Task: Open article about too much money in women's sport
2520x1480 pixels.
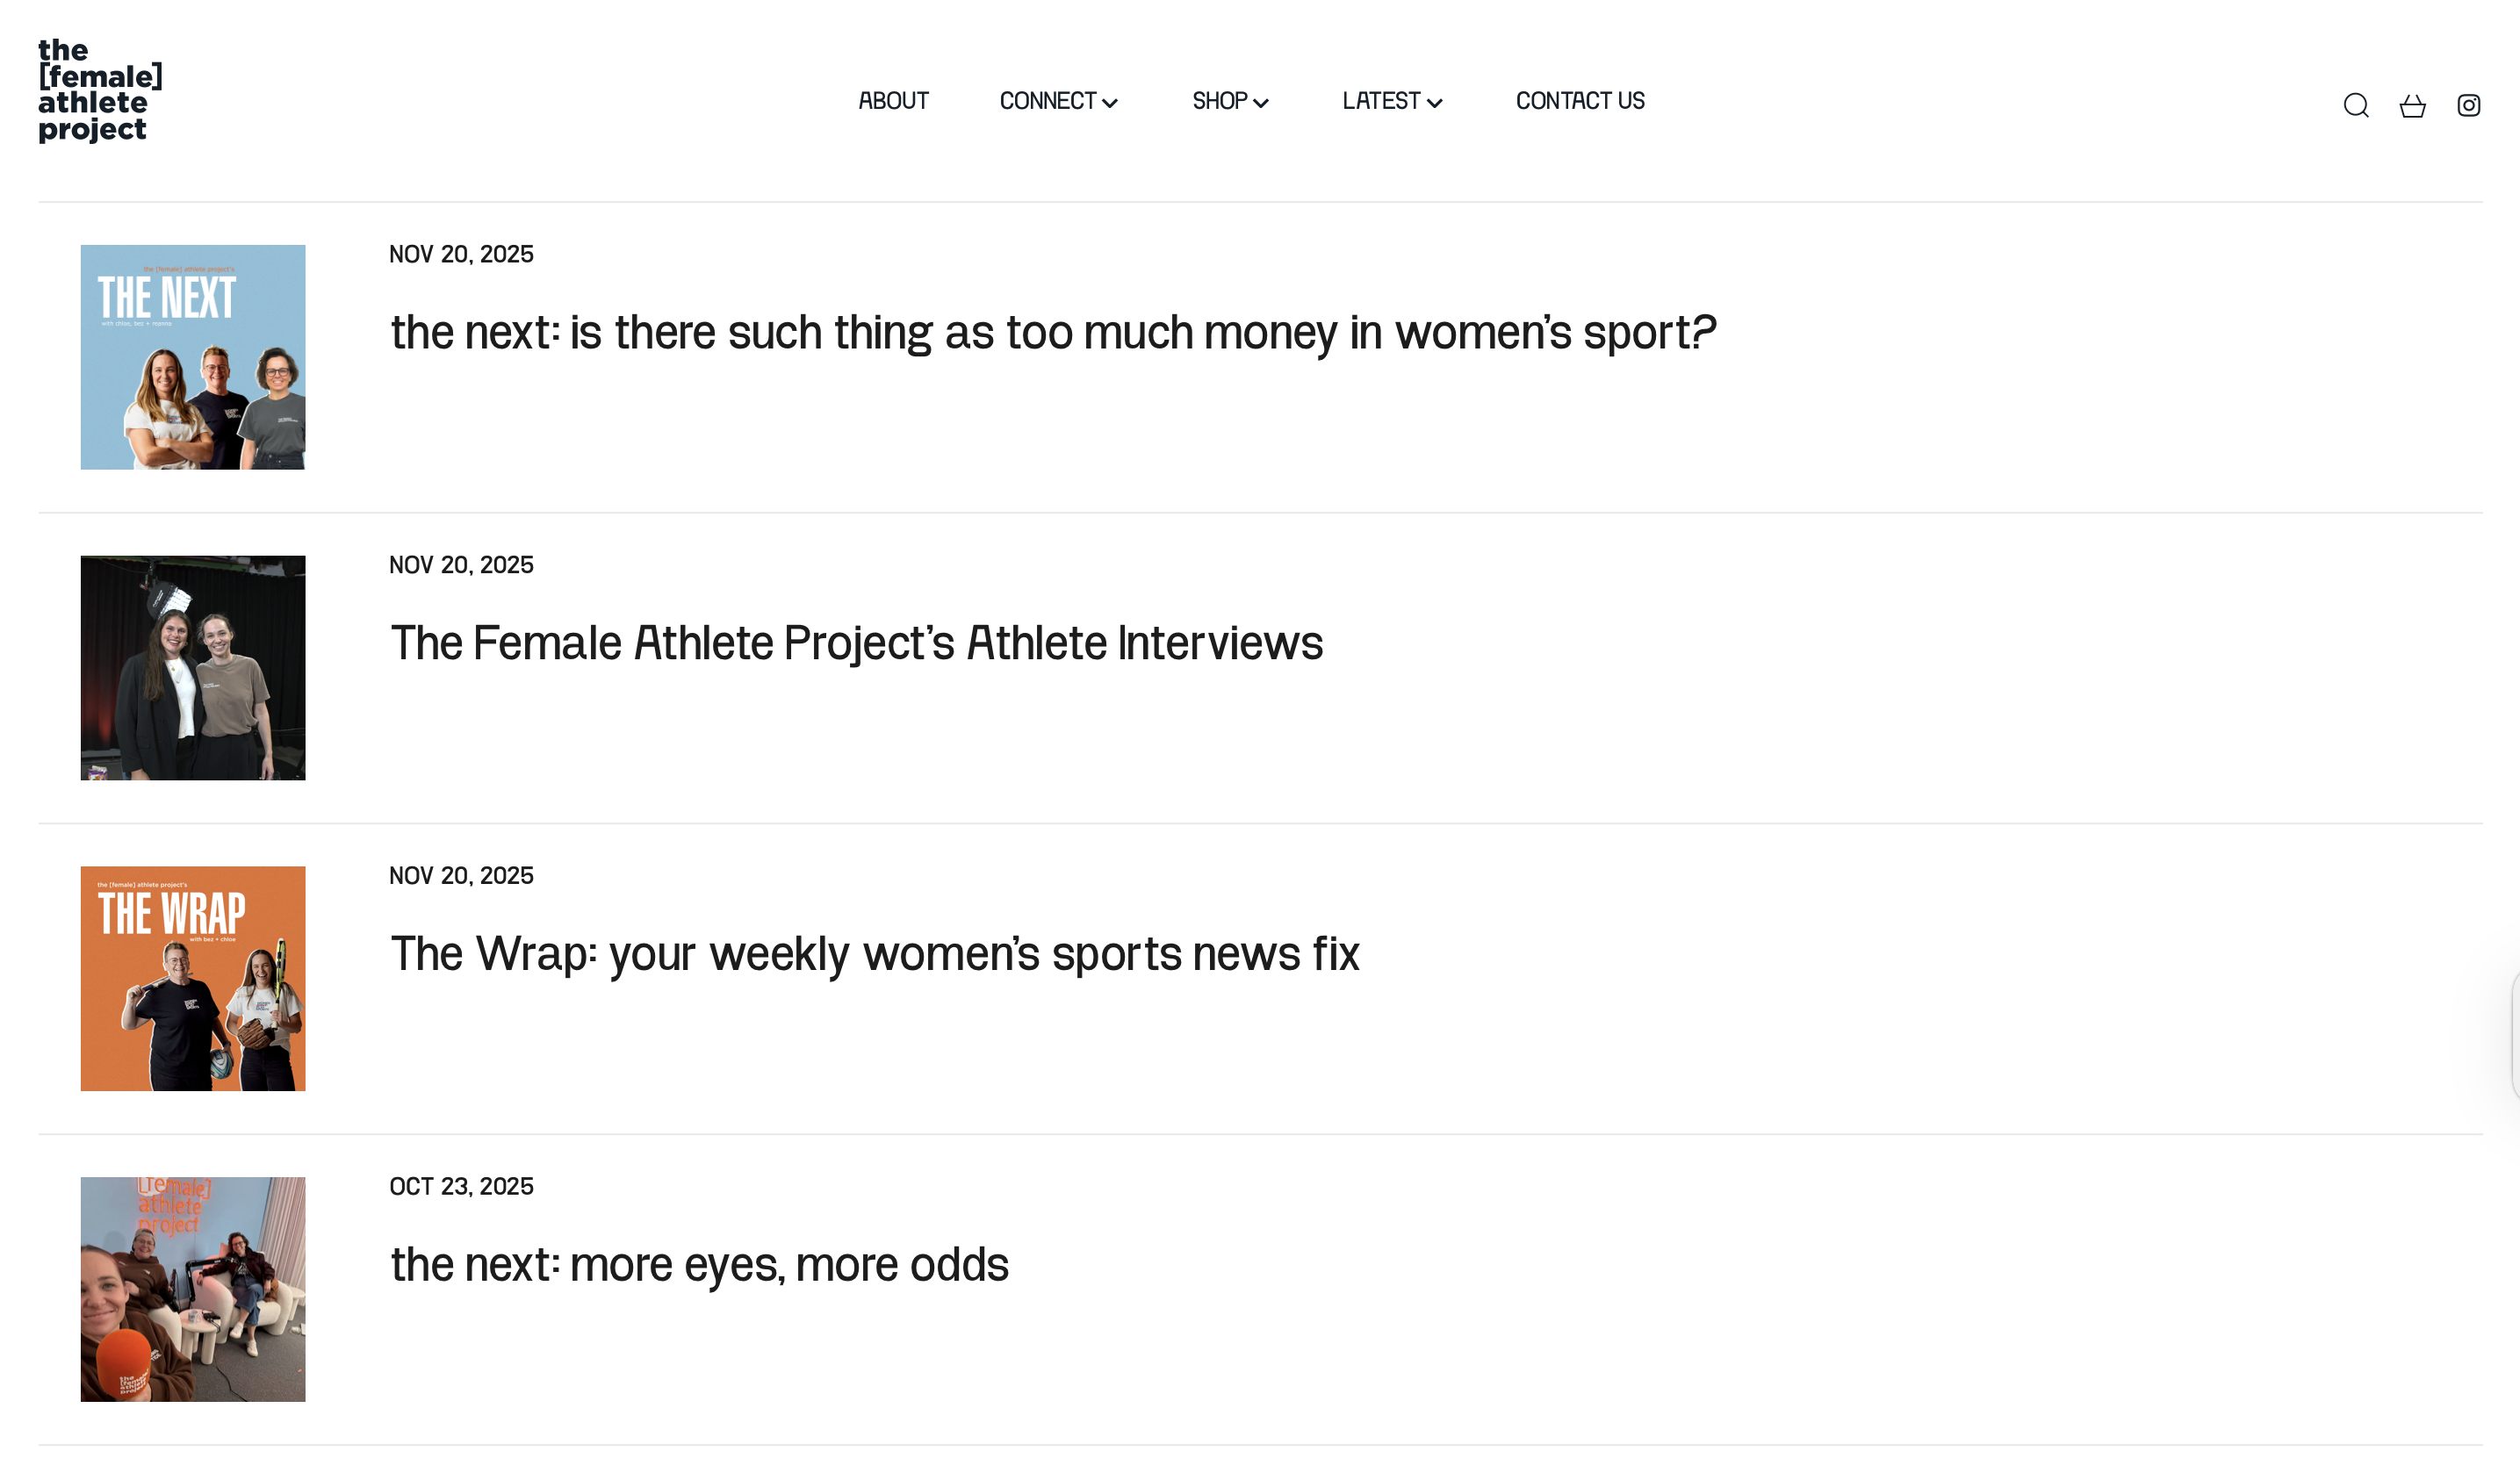Action: click(x=1052, y=332)
